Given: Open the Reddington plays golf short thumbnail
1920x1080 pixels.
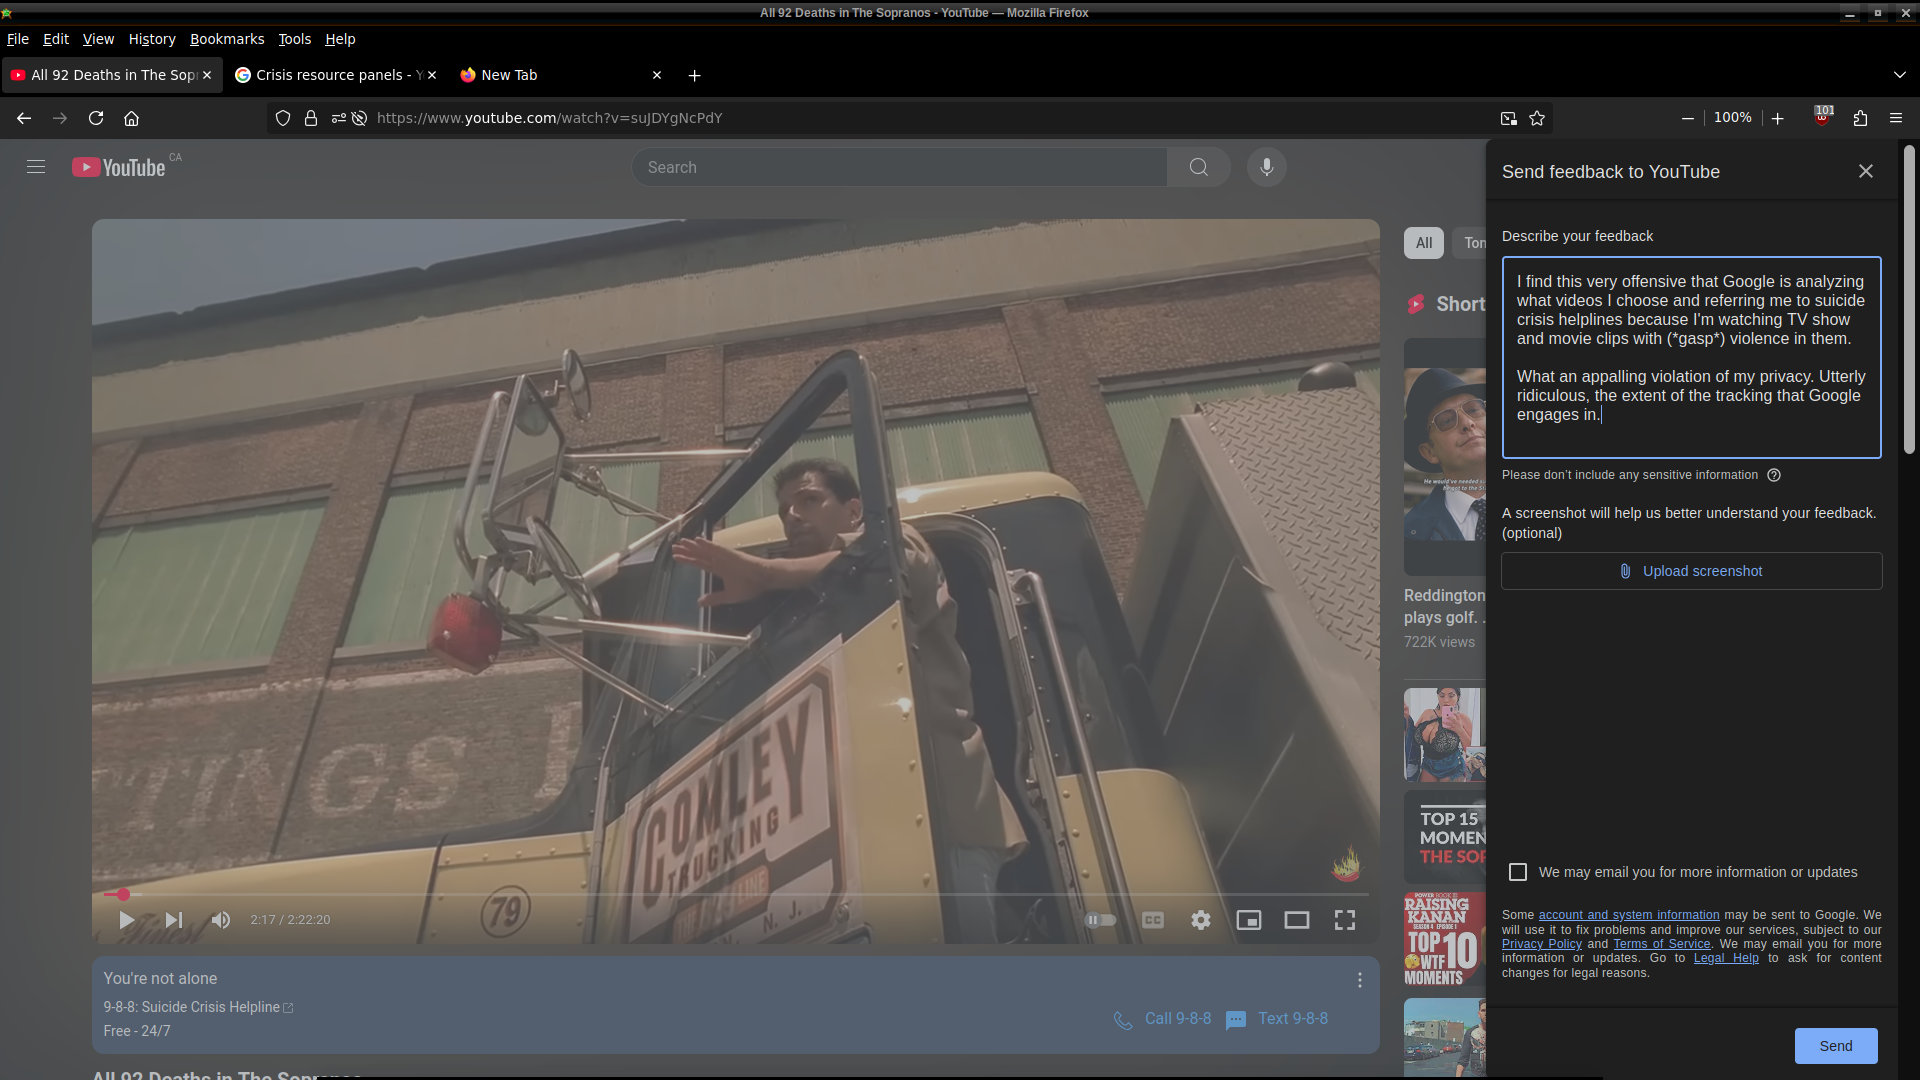Looking at the screenshot, I should [x=1445, y=457].
